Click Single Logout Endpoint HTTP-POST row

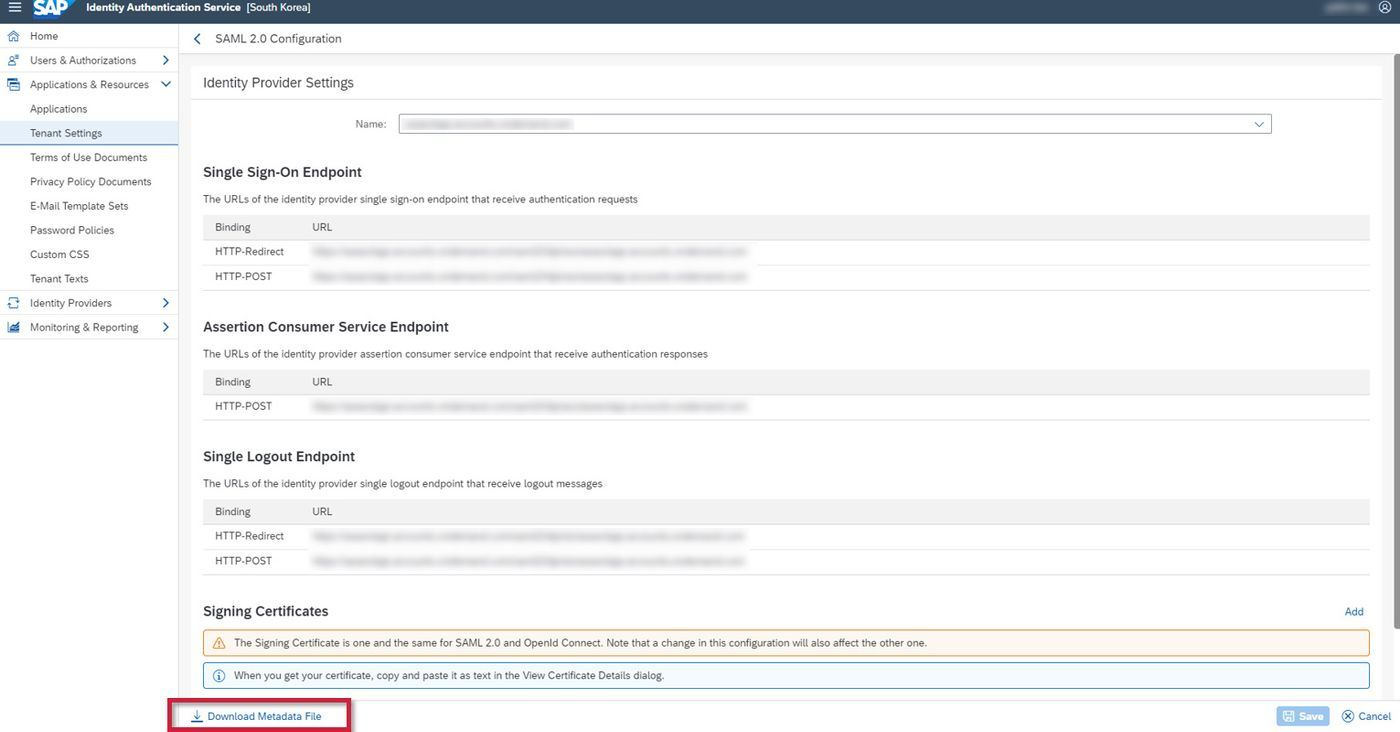(786, 561)
